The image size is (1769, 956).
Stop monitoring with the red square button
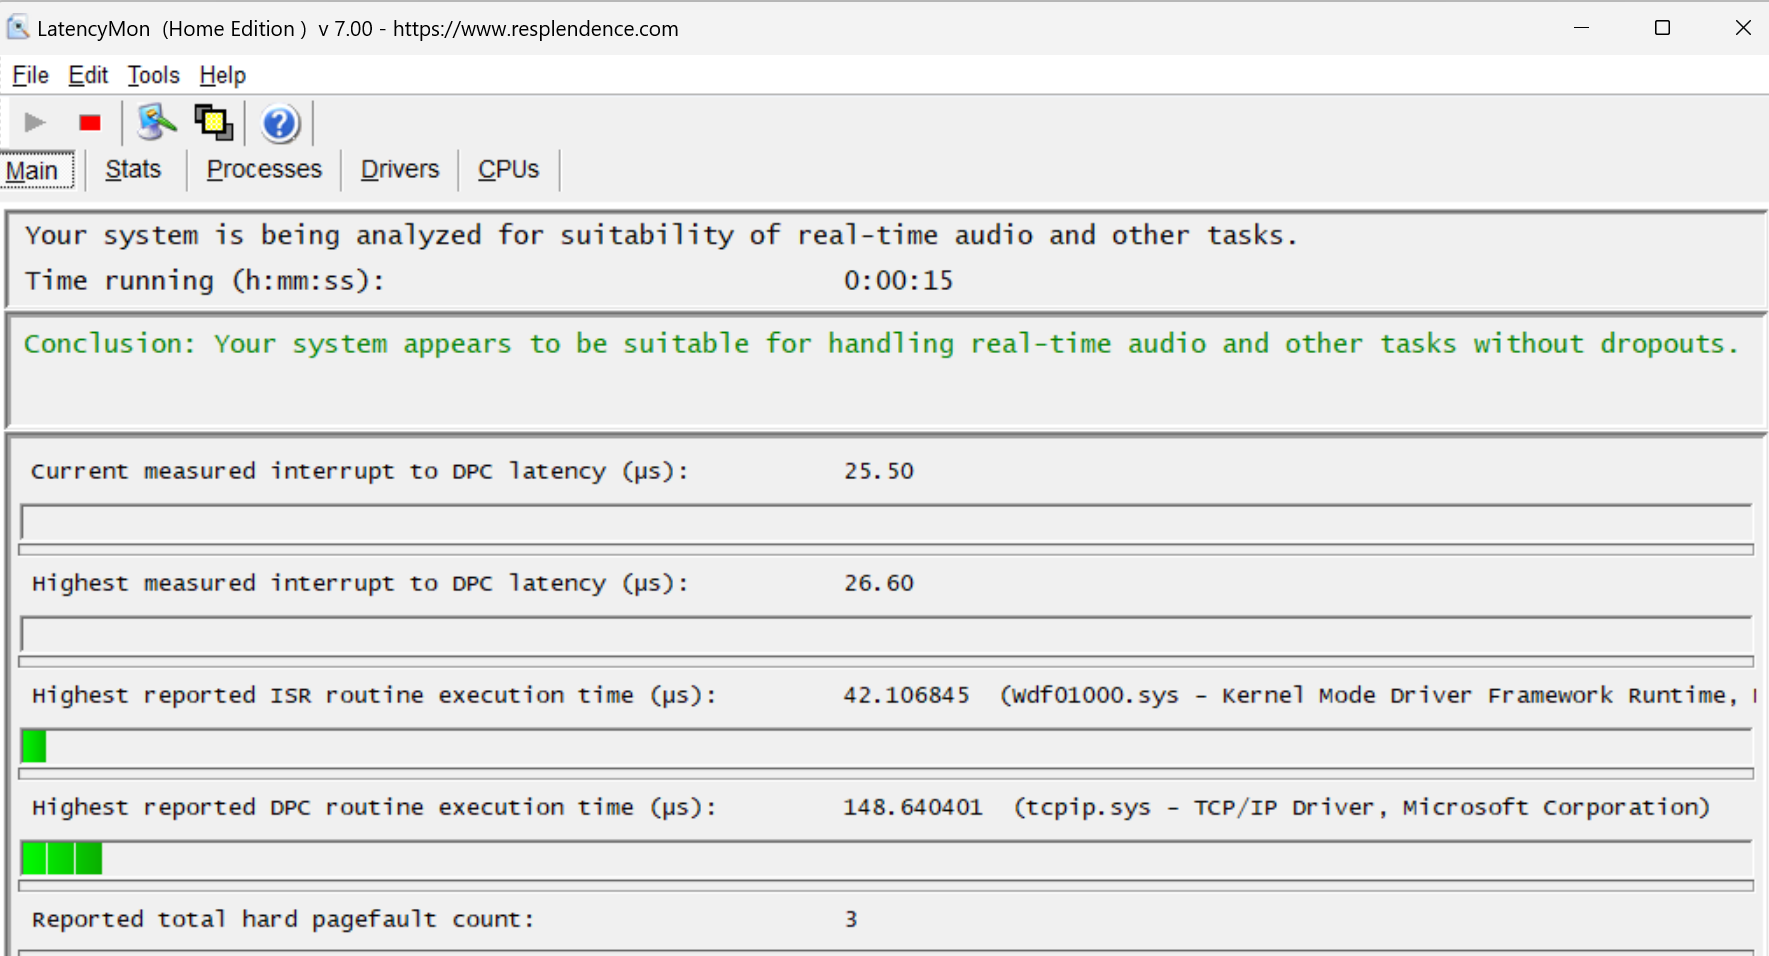(x=90, y=123)
